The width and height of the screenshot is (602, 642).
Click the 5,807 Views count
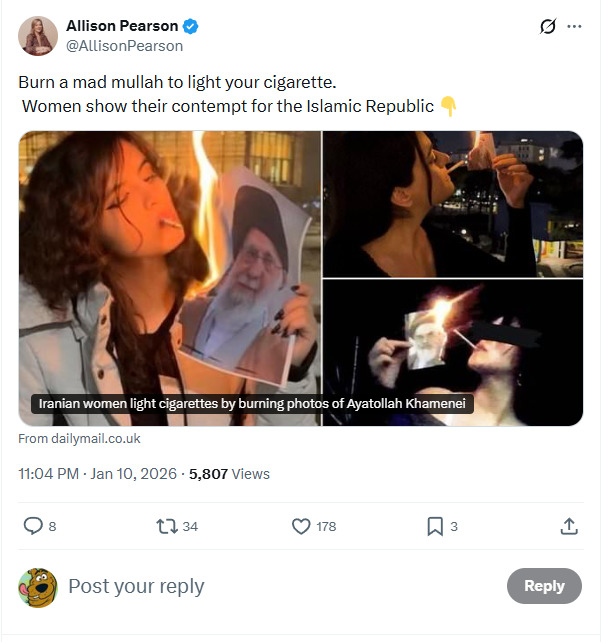click(x=229, y=474)
